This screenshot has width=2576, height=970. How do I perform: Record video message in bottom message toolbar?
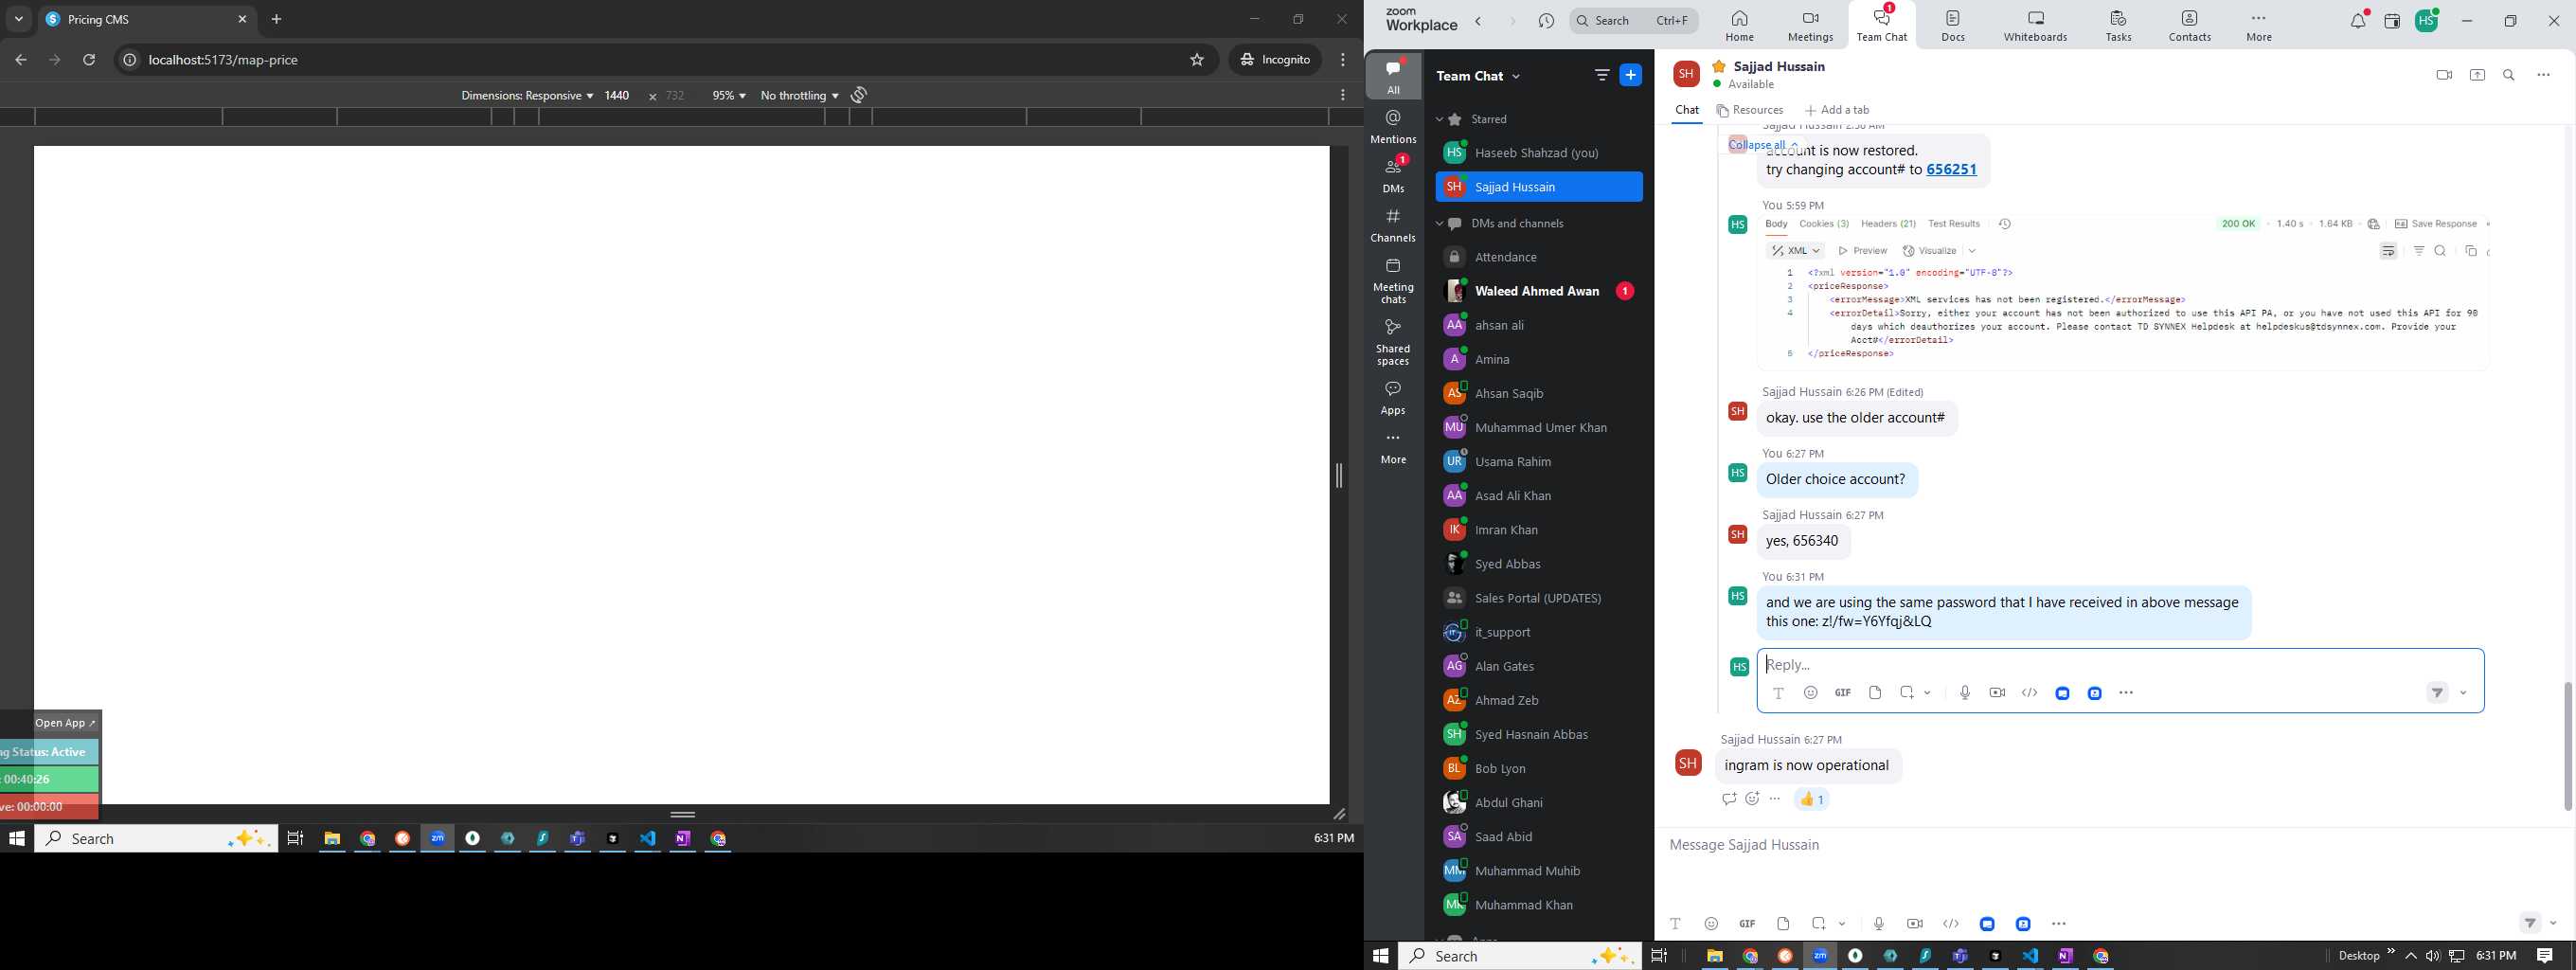tap(1914, 924)
